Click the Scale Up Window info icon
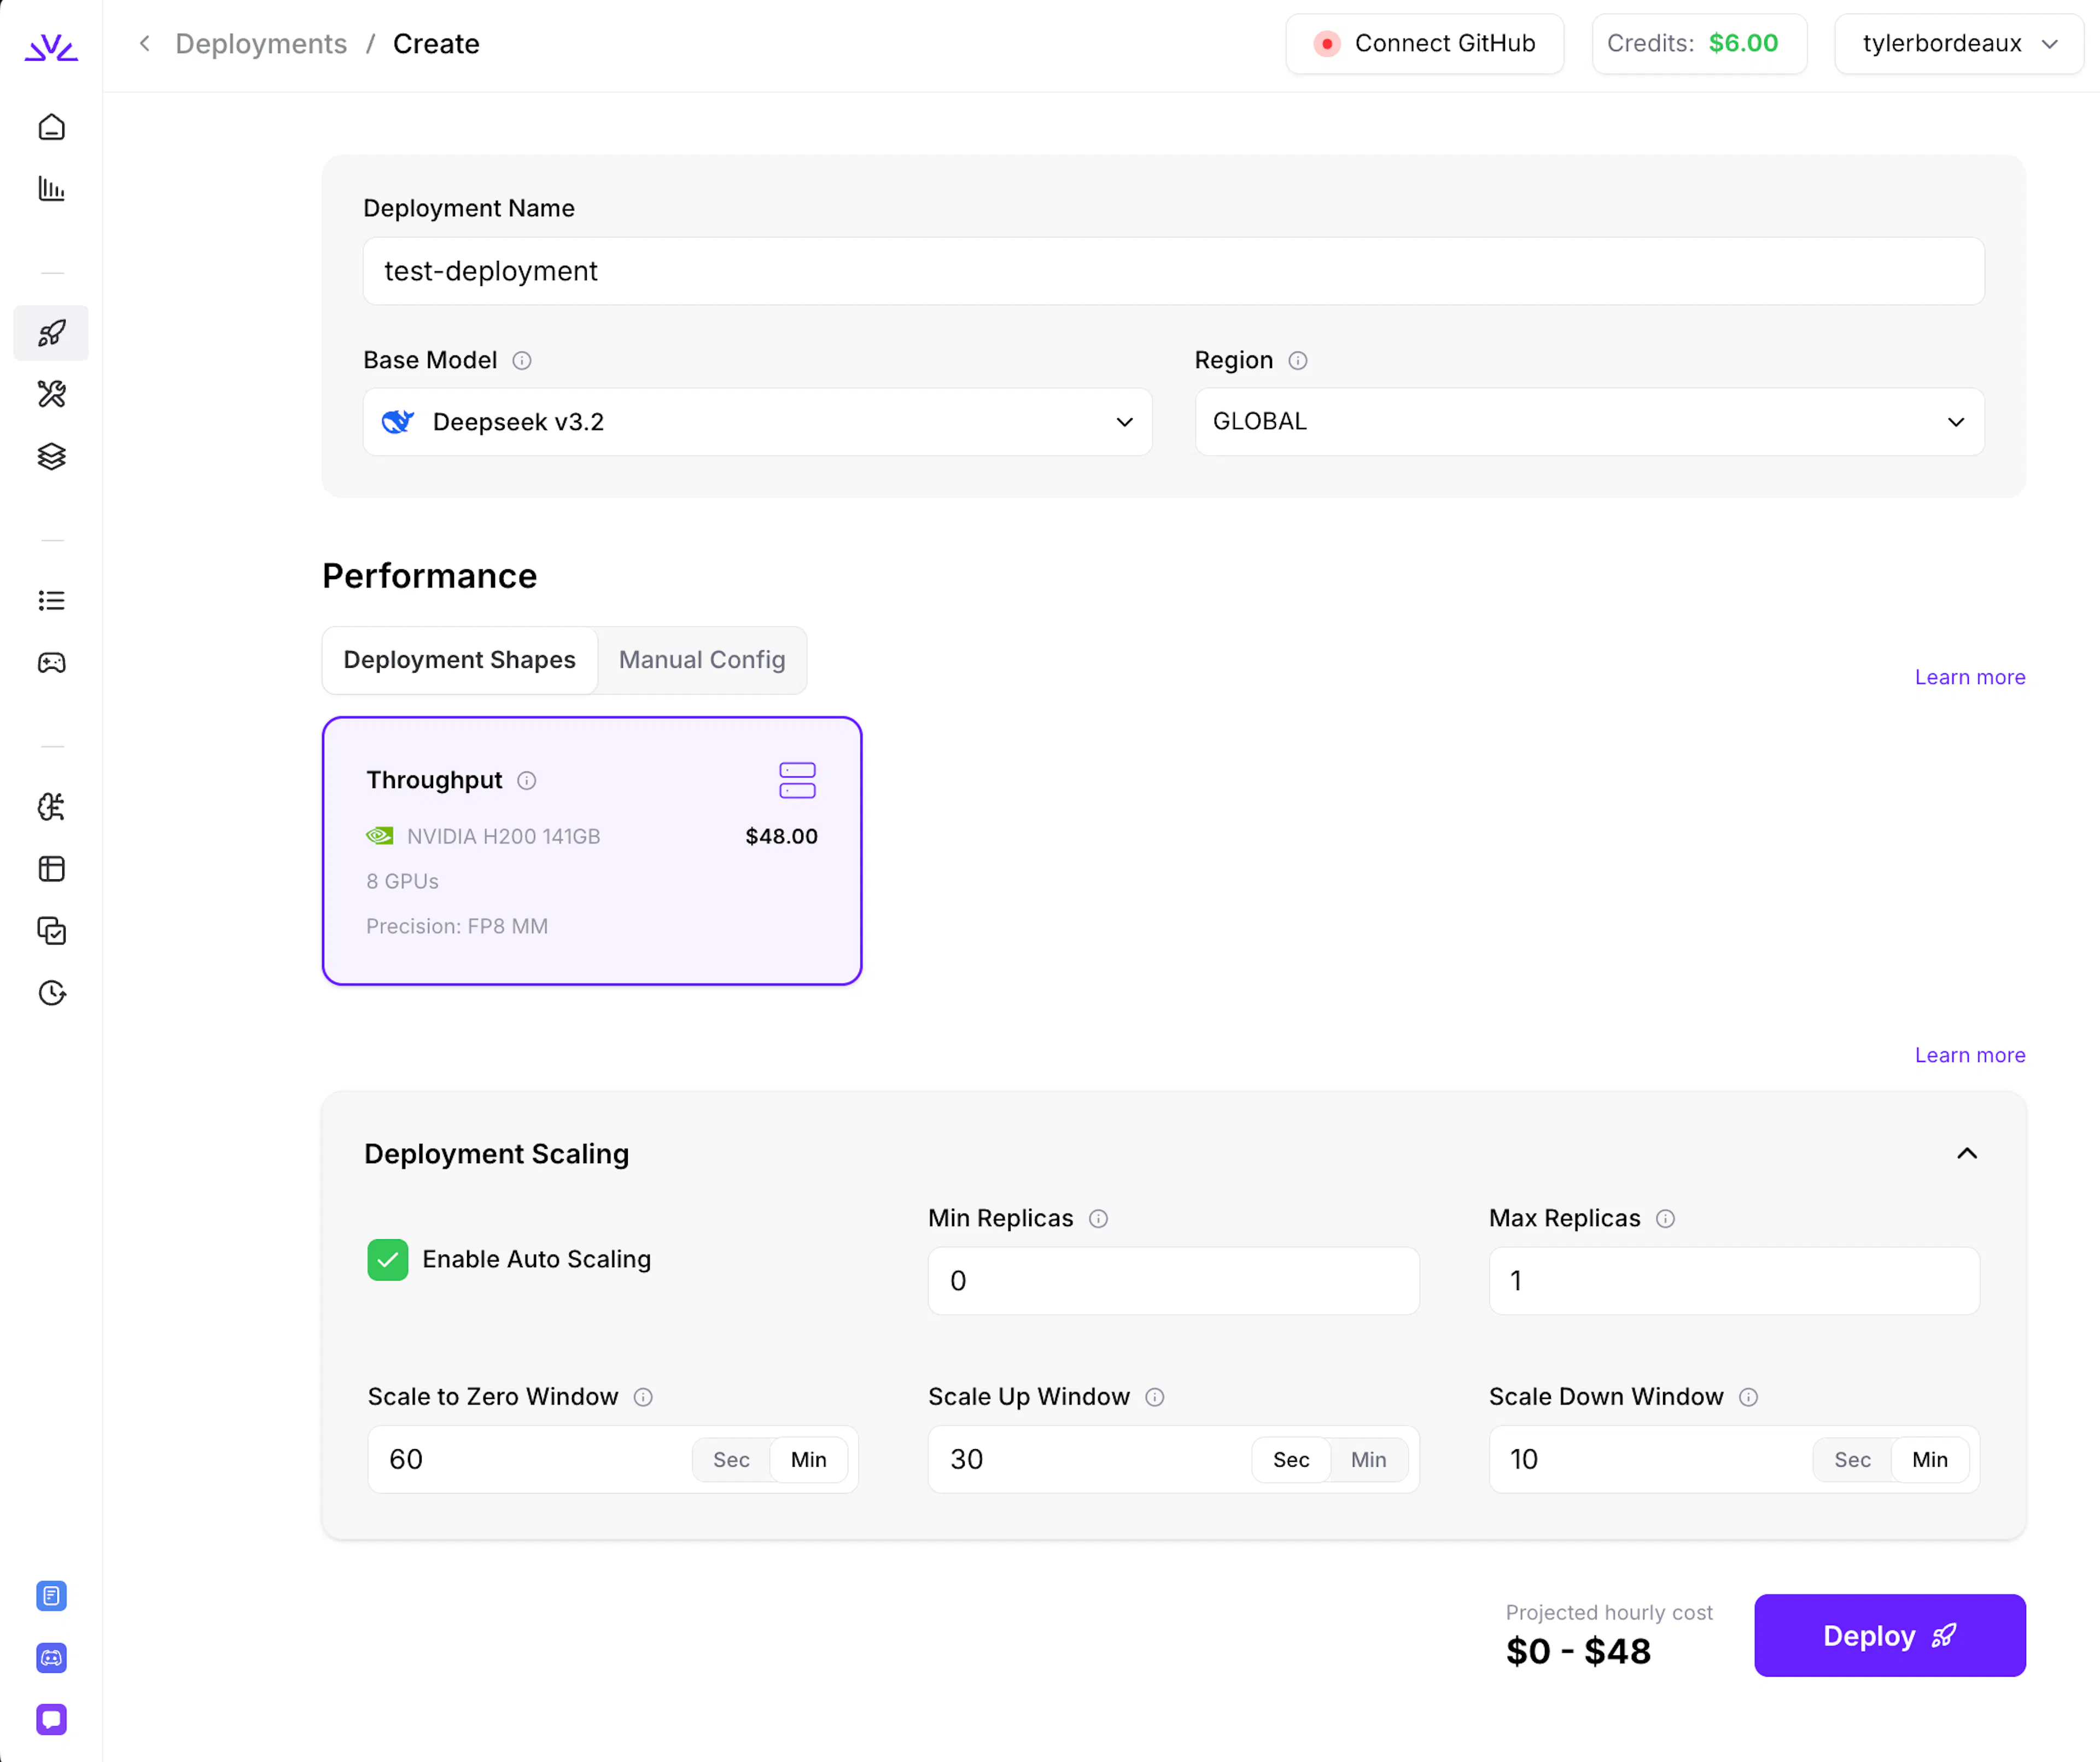 click(1154, 1398)
